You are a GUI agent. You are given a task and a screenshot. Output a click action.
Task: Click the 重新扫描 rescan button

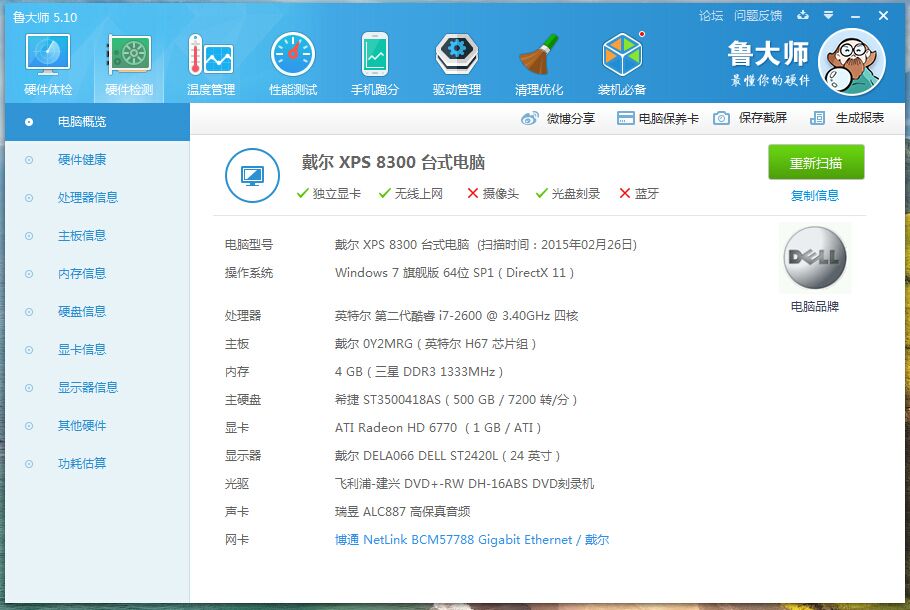[x=816, y=163]
